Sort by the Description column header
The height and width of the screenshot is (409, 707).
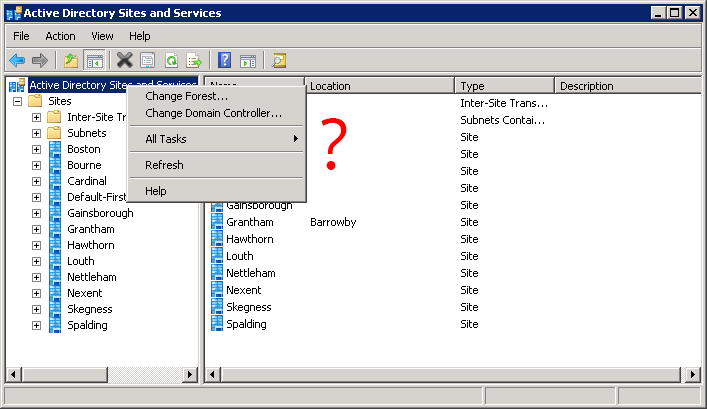628,86
